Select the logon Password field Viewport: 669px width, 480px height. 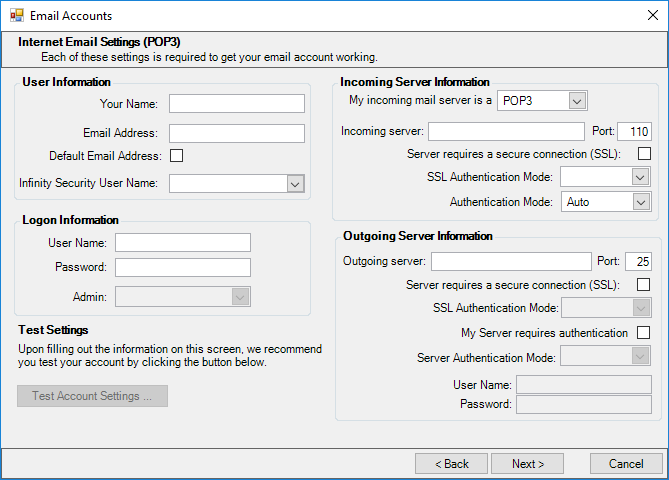click(182, 267)
